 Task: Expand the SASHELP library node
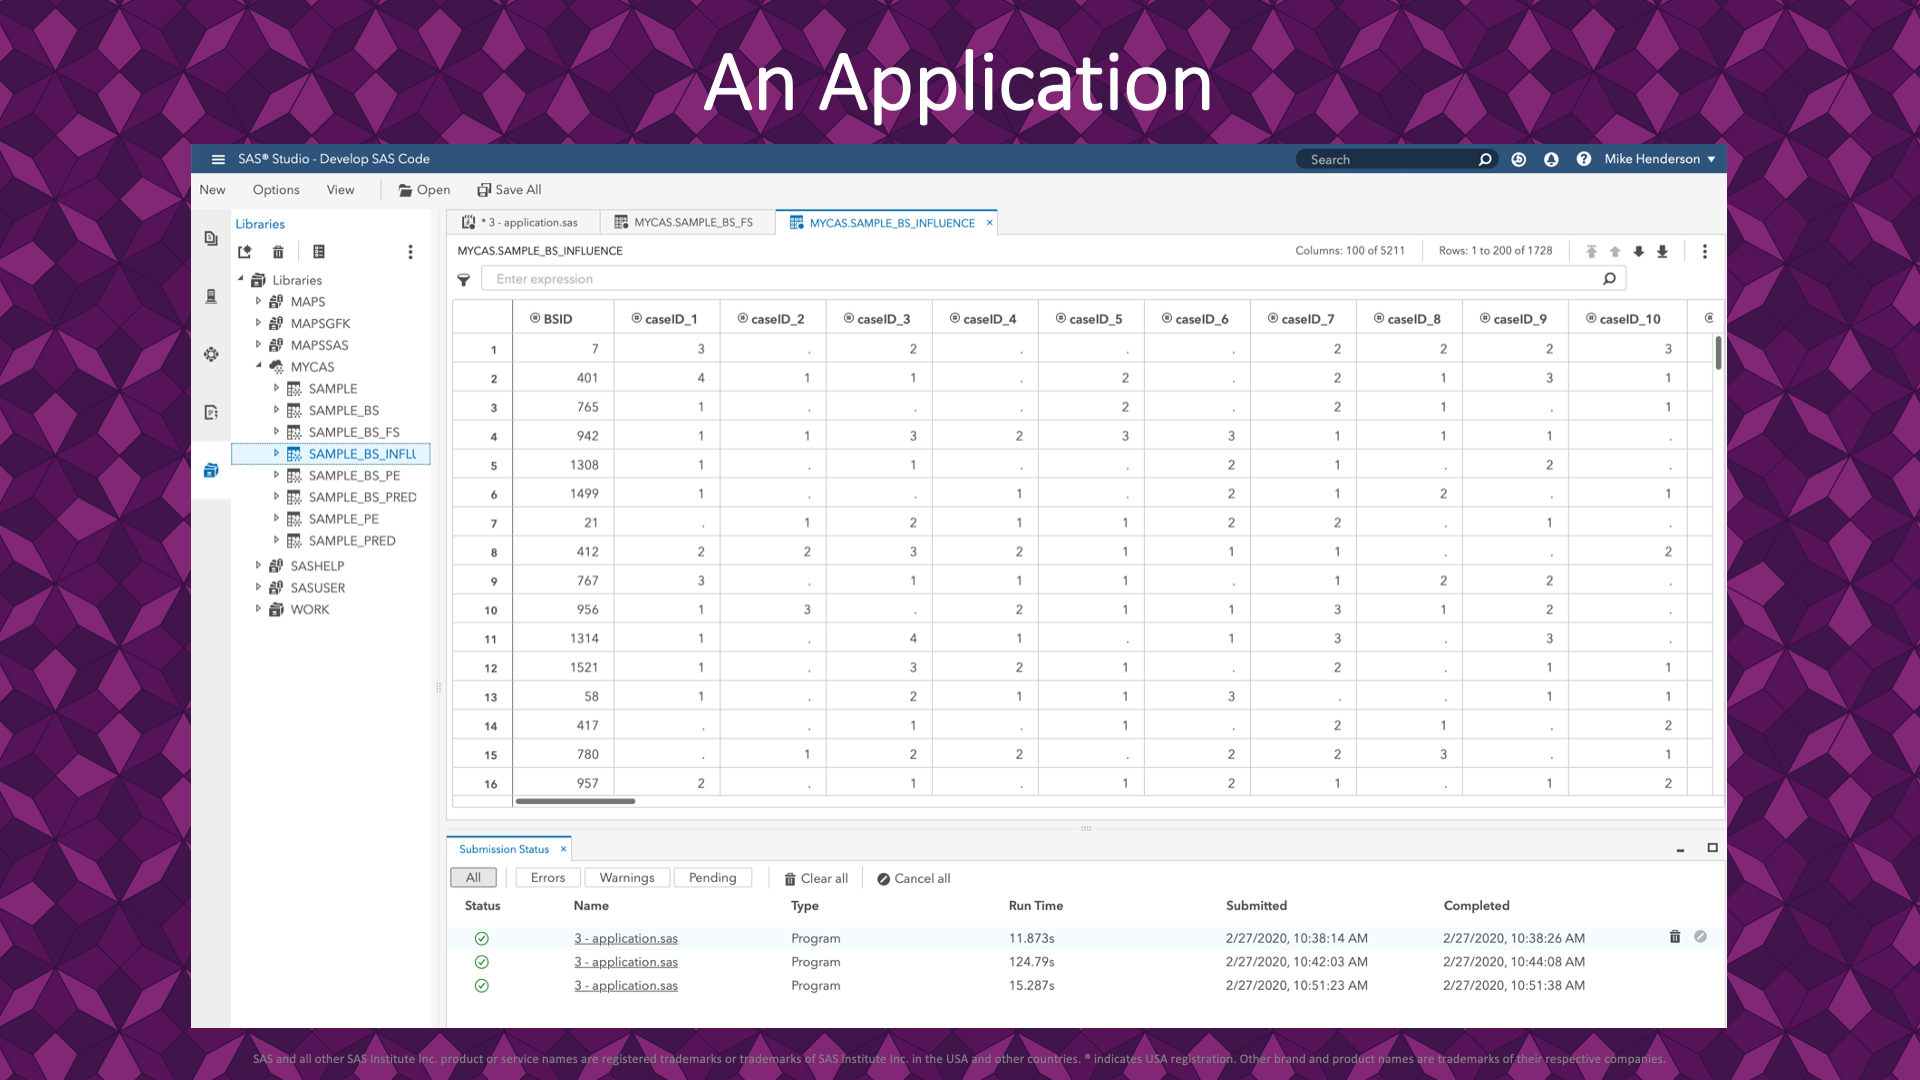(x=259, y=565)
